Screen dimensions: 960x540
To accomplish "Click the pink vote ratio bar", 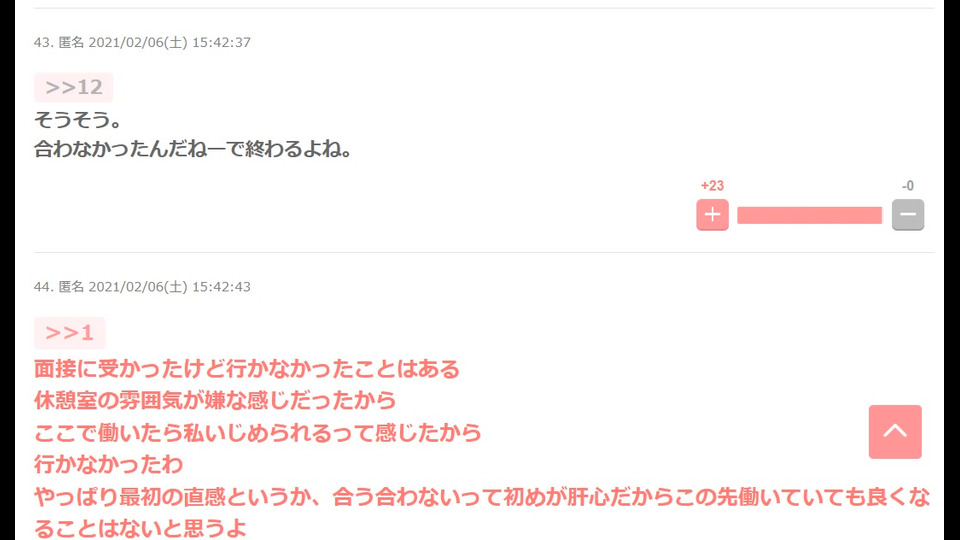I will pyautogui.click(x=809, y=215).
